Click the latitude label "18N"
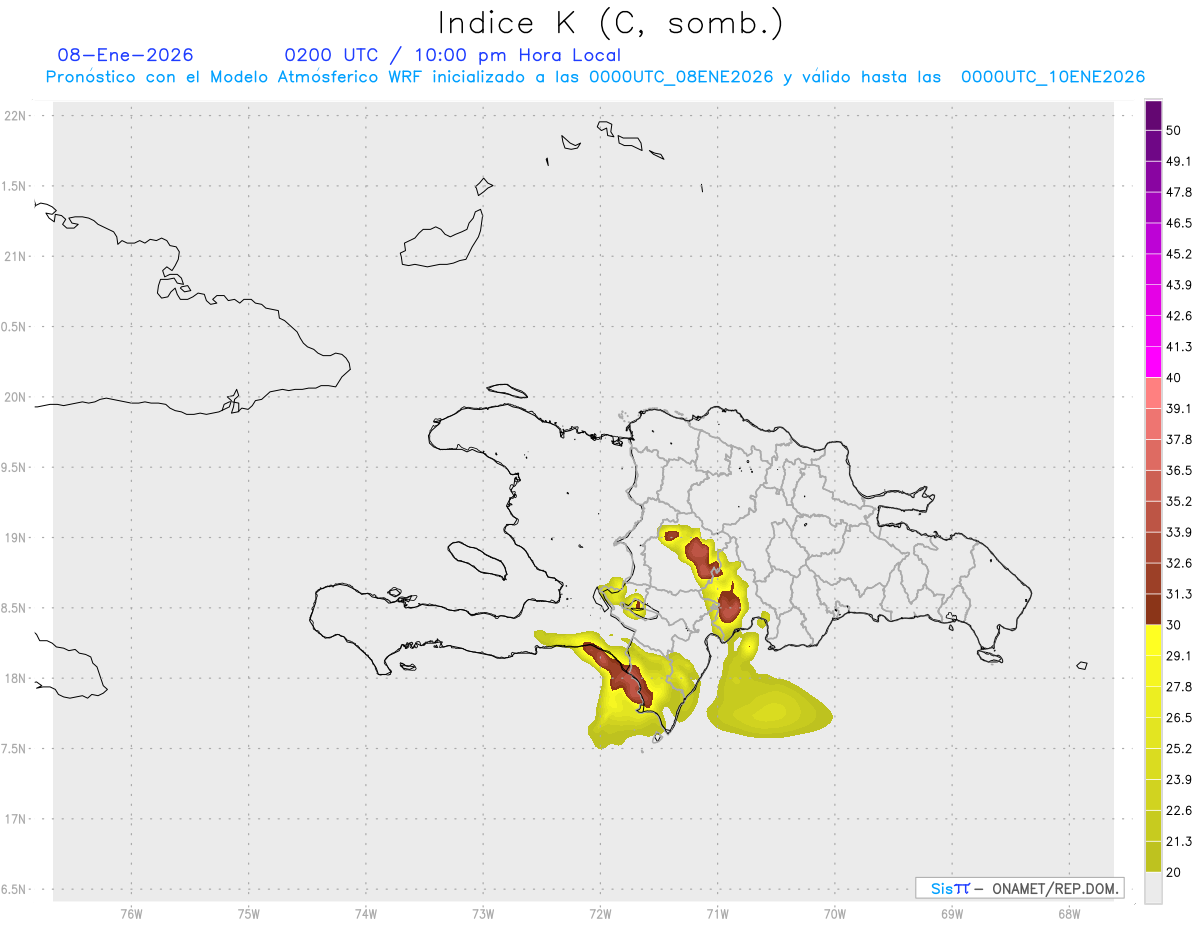The image size is (1200, 927). coord(16,678)
